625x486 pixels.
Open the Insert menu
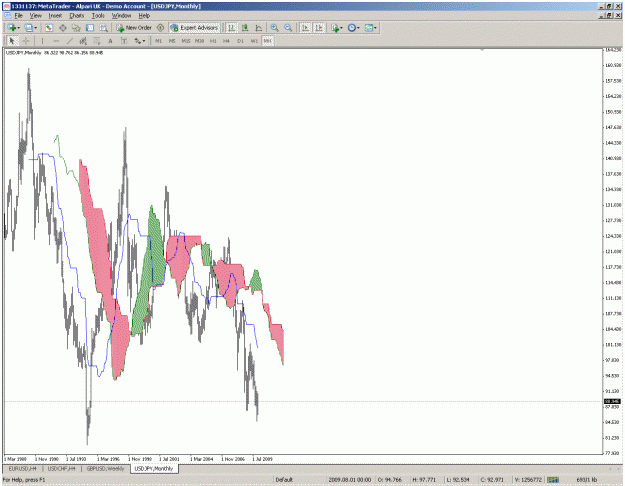55,16
